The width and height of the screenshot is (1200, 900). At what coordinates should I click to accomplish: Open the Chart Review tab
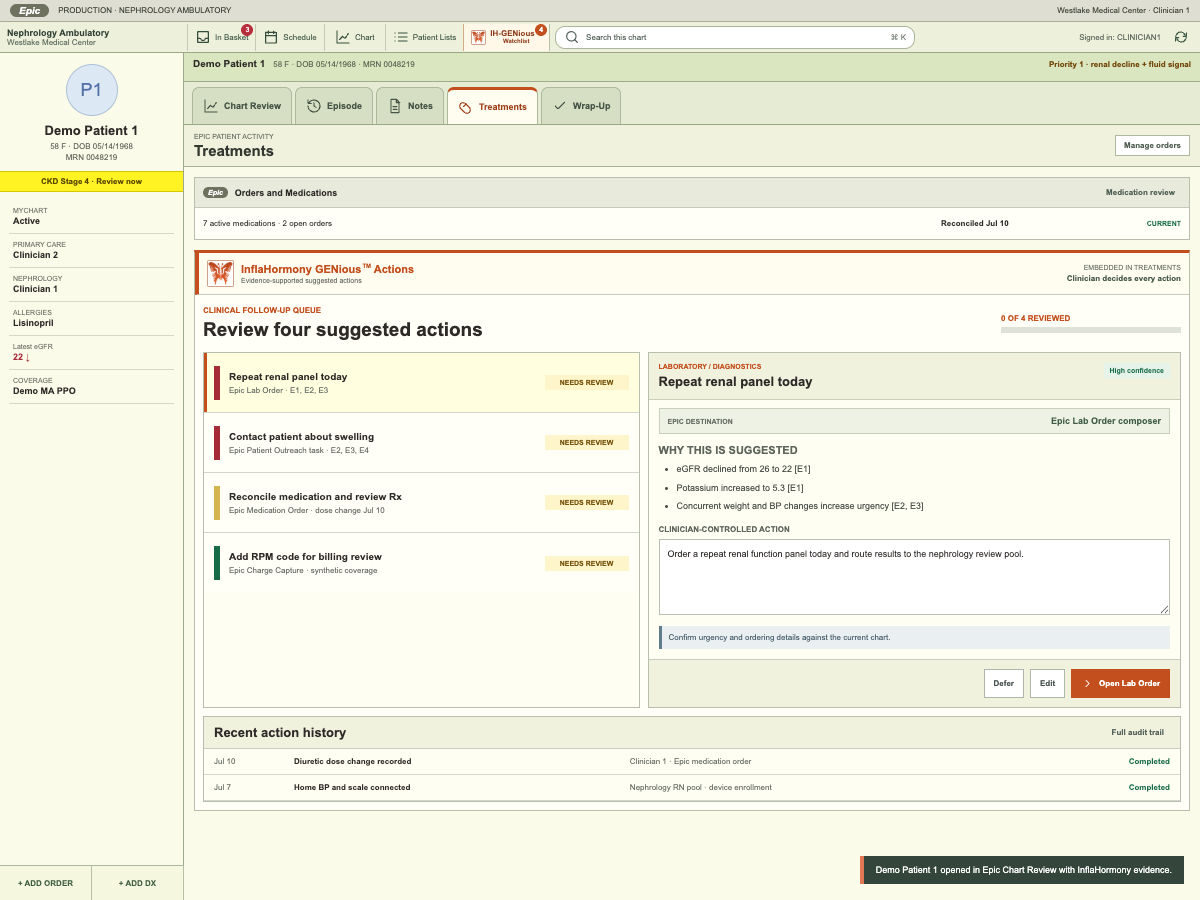[242, 106]
